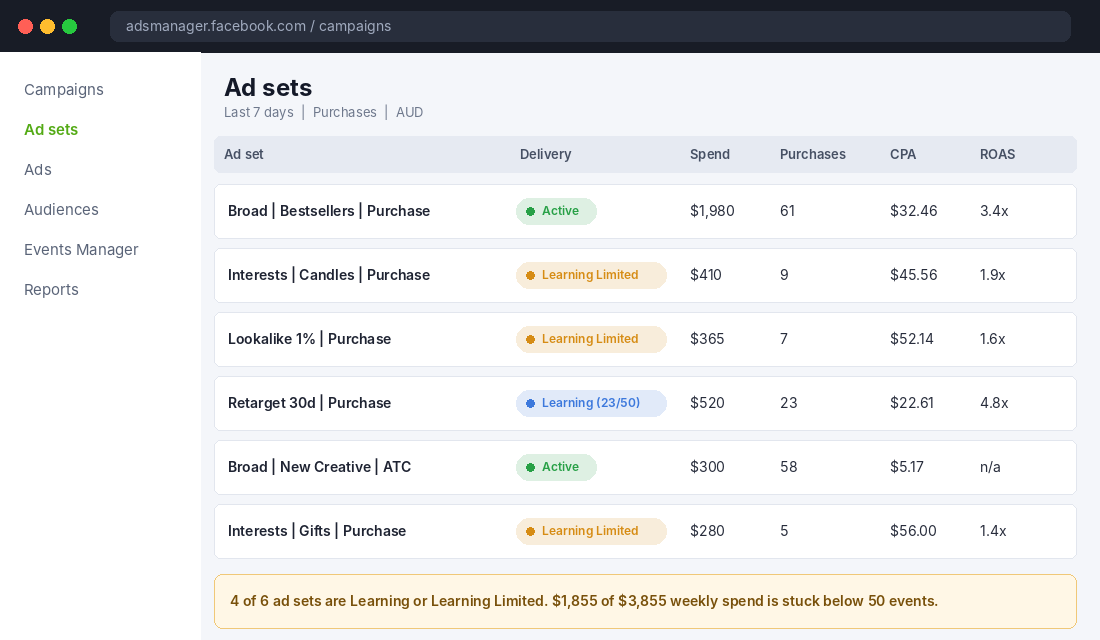The width and height of the screenshot is (1100, 640).
Task: Click the $1,980 spend value
Action: pyautogui.click(x=712, y=211)
